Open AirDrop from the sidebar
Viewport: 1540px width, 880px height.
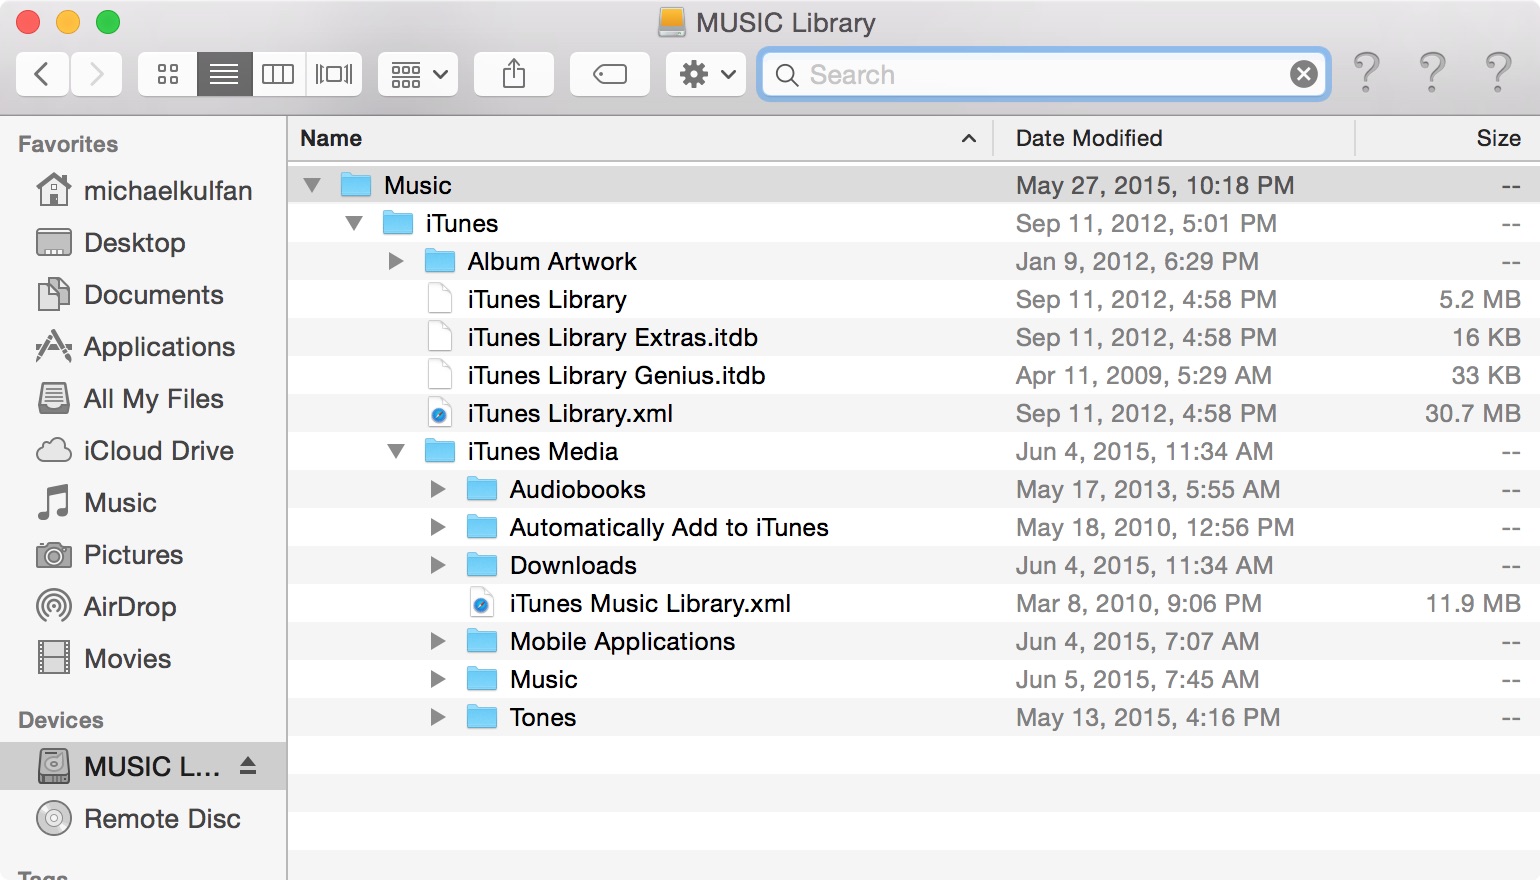[x=143, y=607]
